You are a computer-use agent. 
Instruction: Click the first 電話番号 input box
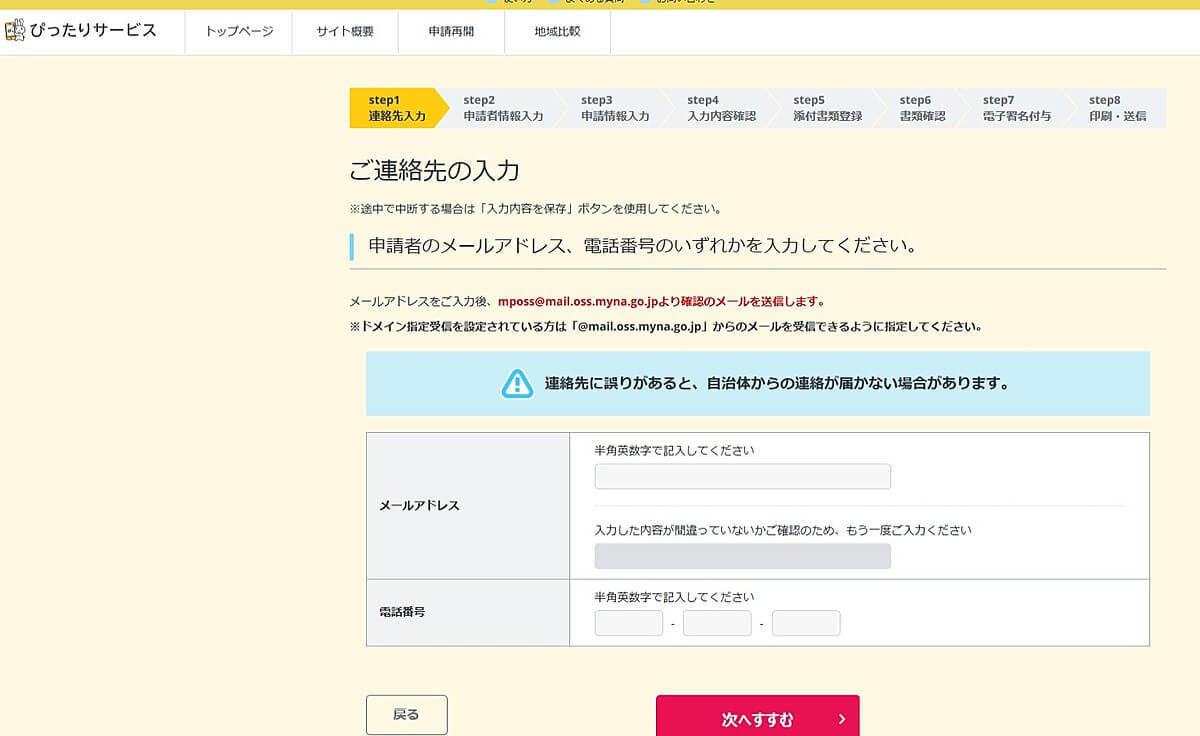pos(629,624)
